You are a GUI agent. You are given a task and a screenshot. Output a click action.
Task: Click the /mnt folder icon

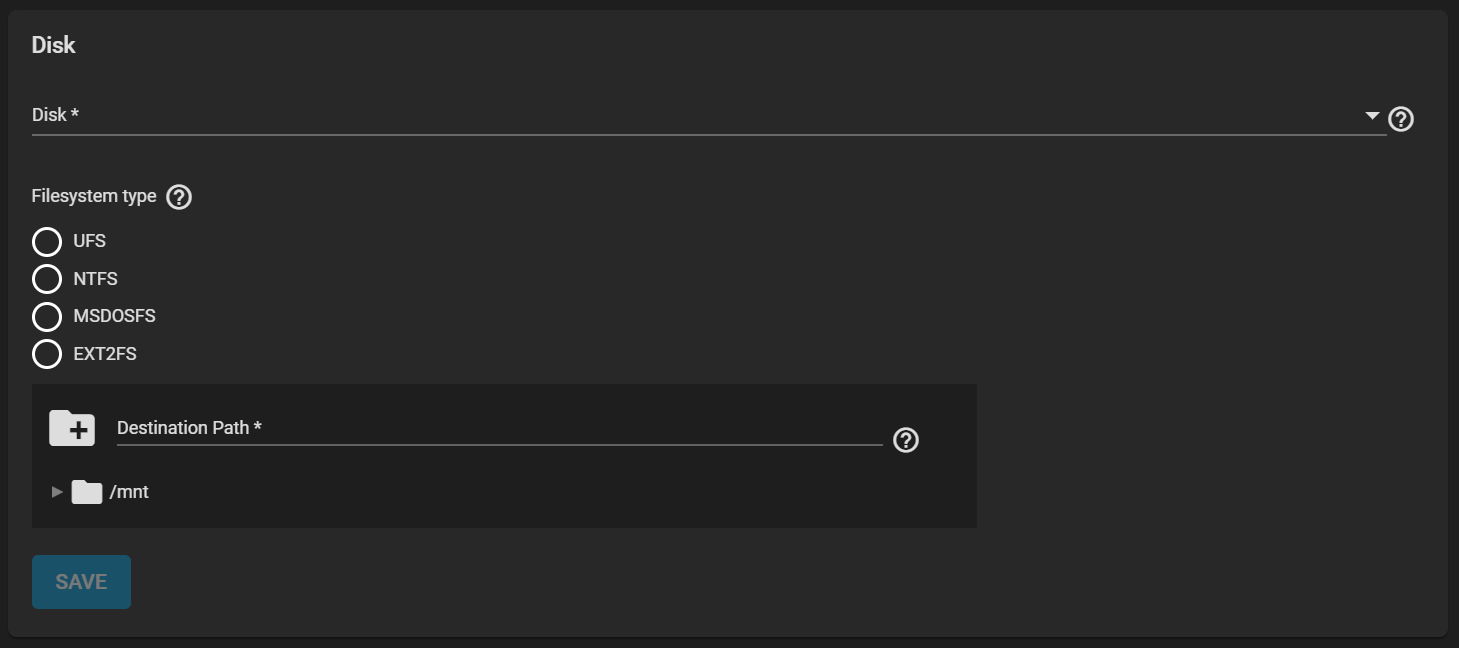click(87, 492)
